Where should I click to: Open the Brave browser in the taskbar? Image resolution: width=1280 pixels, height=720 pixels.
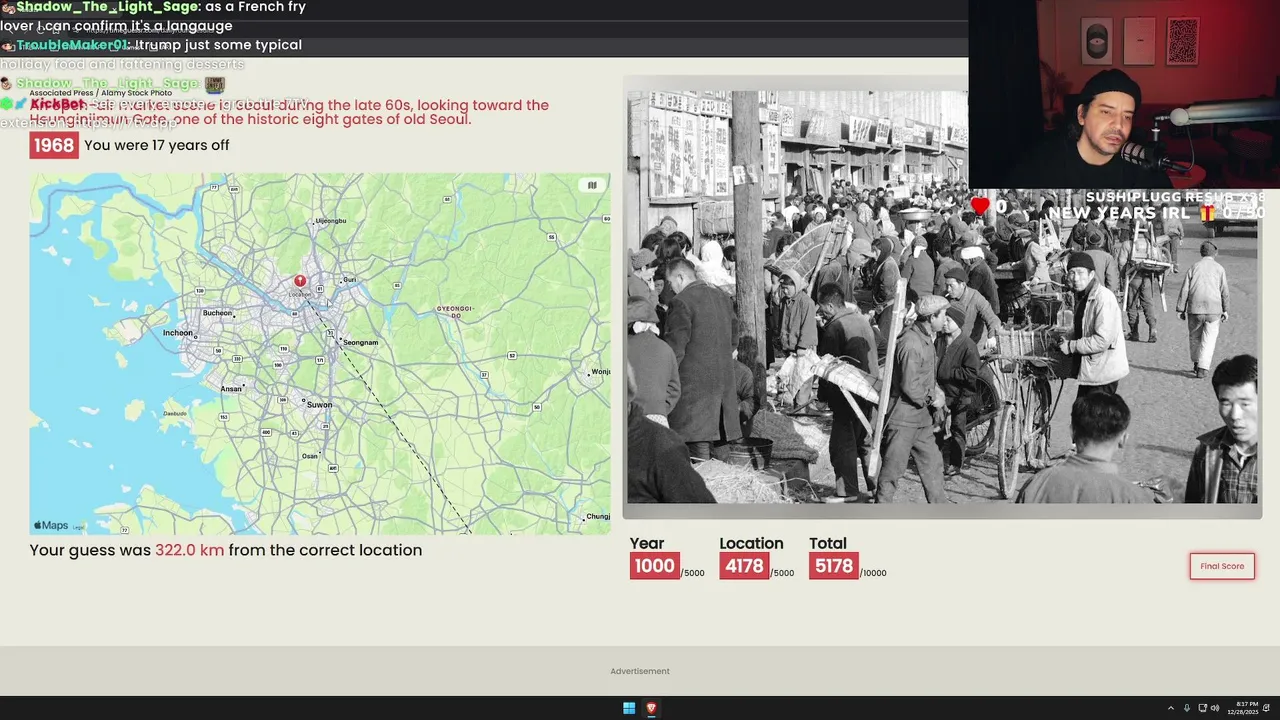tap(651, 708)
